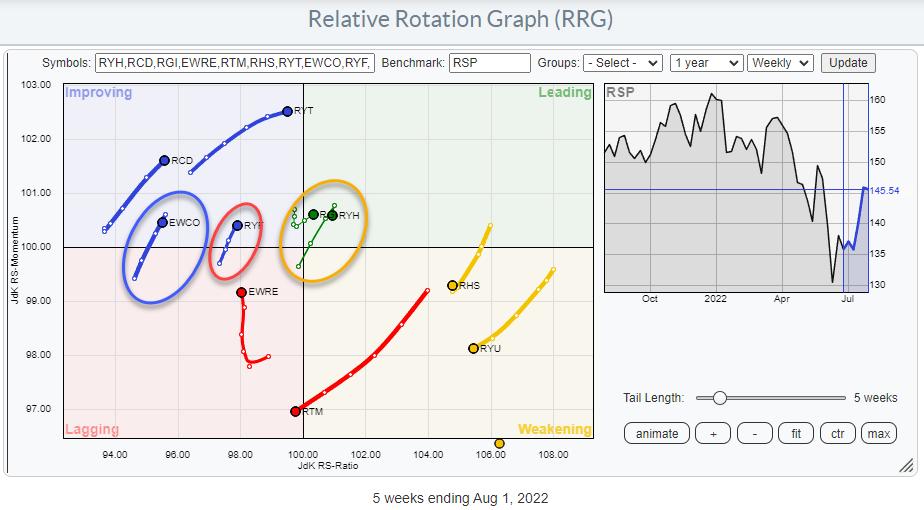Click the plus zoom-in button
Viewport: 924px width, 510px height.
(x=713, y=433)
